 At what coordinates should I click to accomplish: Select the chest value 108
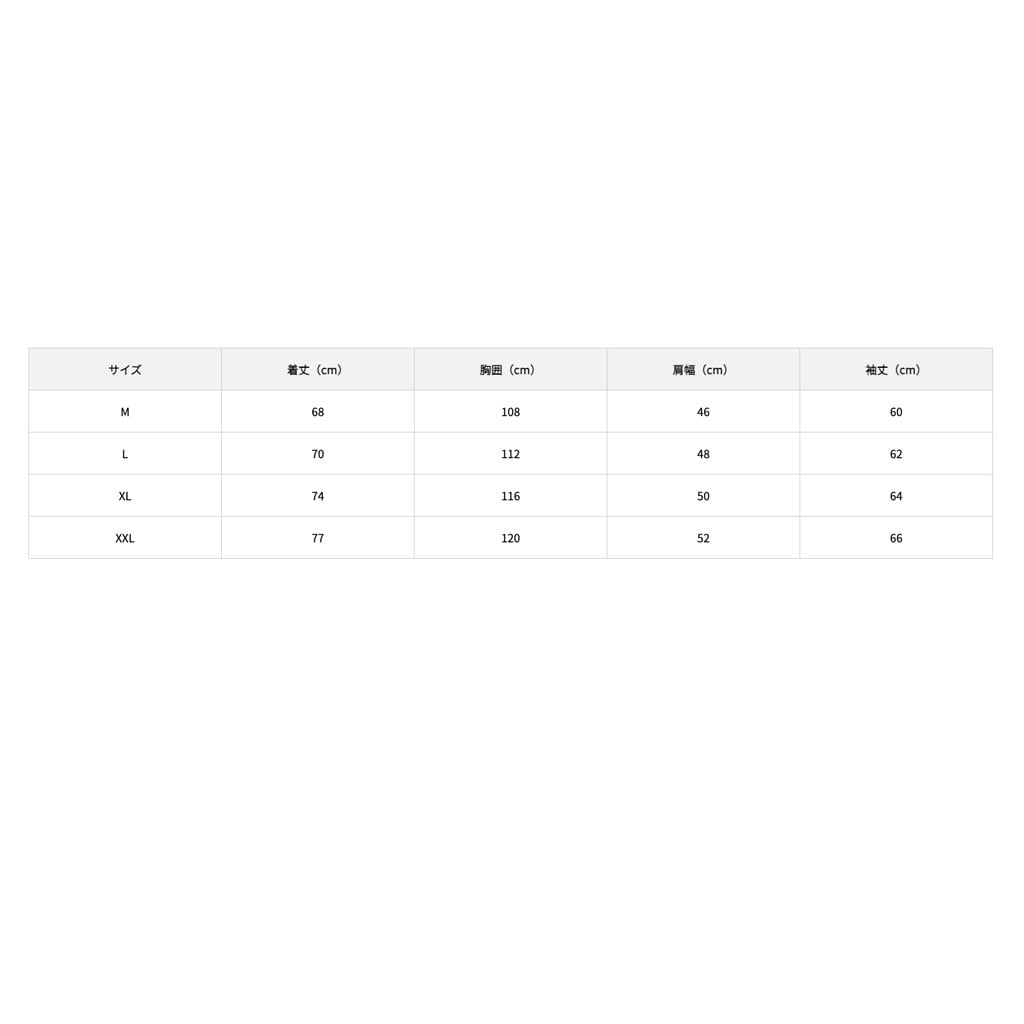[511, 412]
